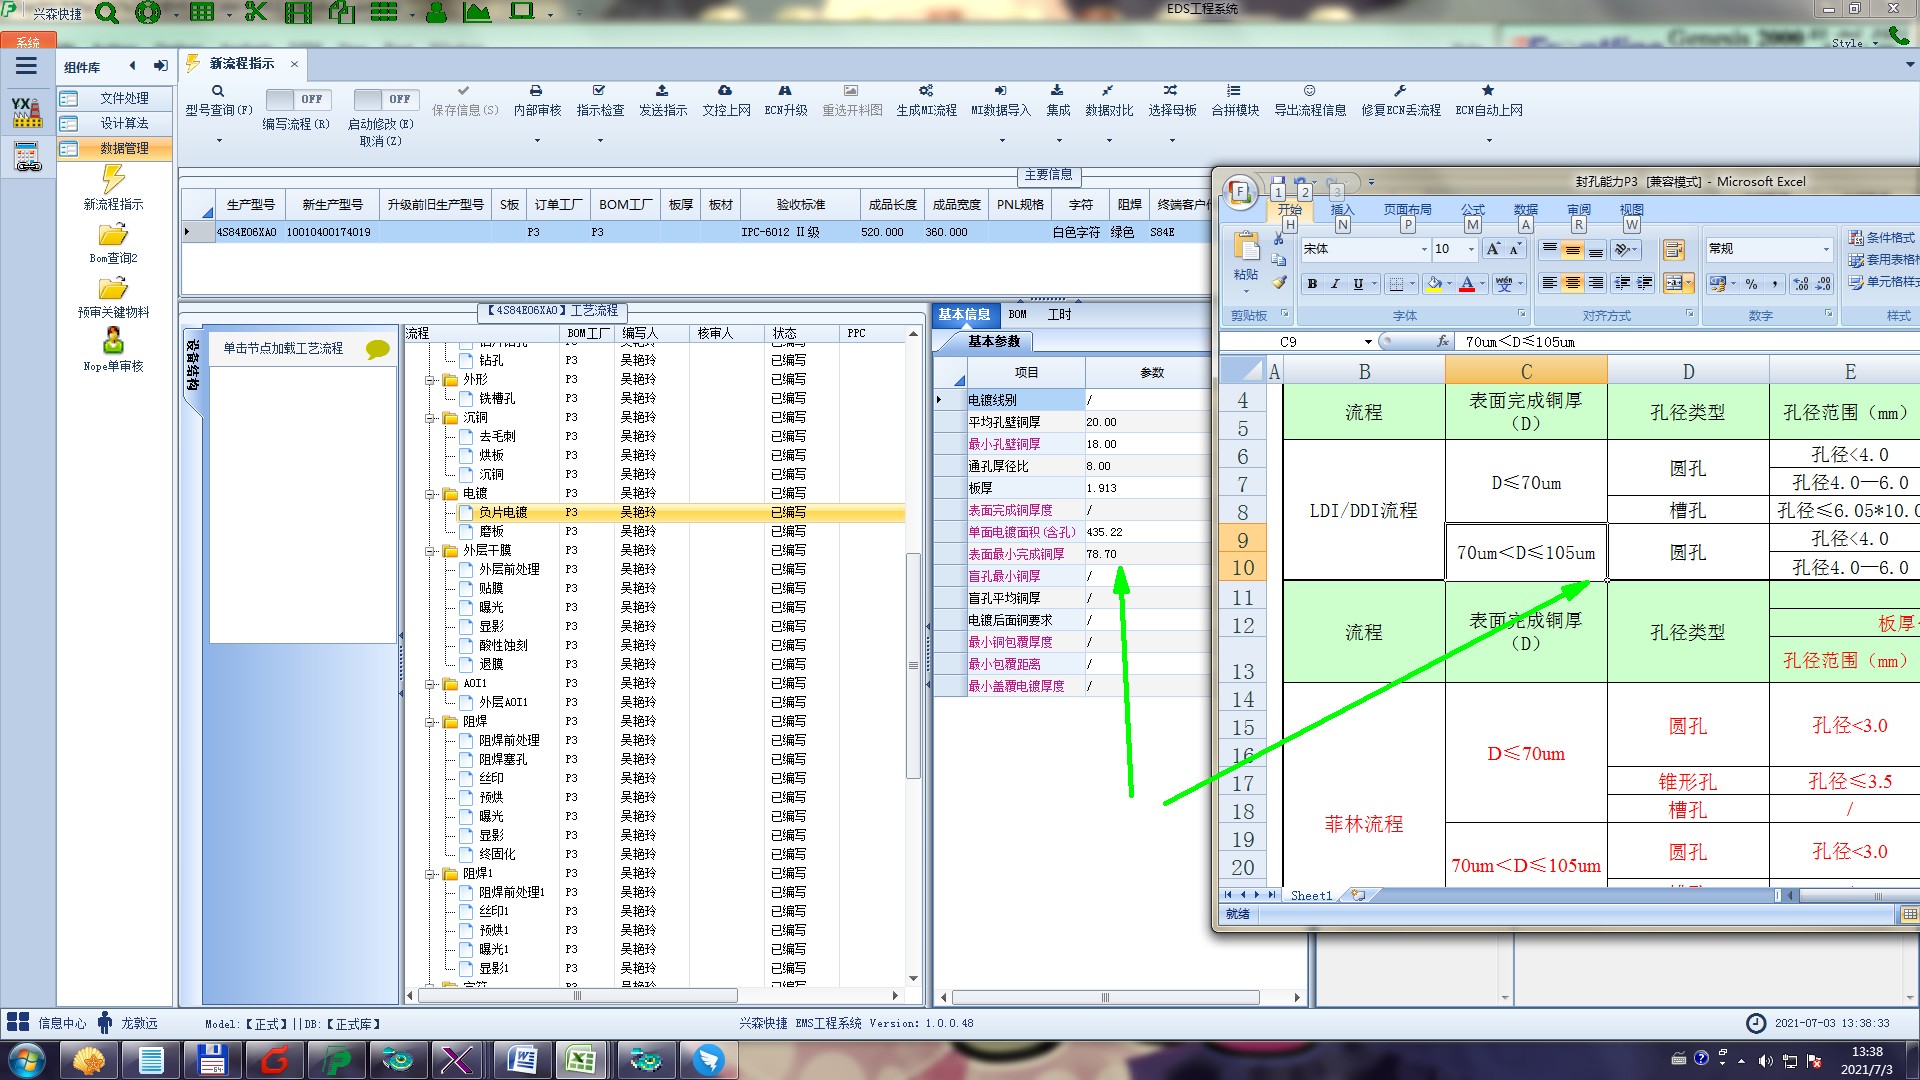This screenshot has width=1920, height=1080.
Task: Select the YX factory icon in sidebar
Action: click(27, 112)
